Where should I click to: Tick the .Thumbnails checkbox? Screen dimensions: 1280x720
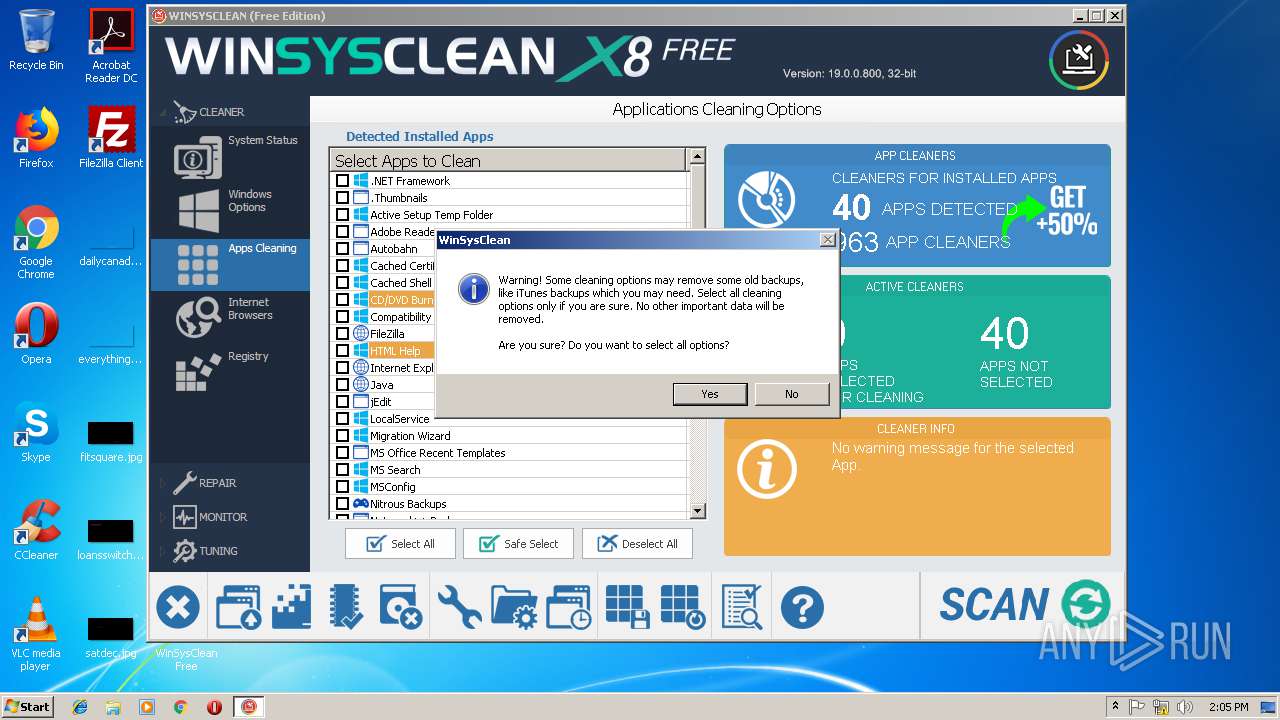342,198
